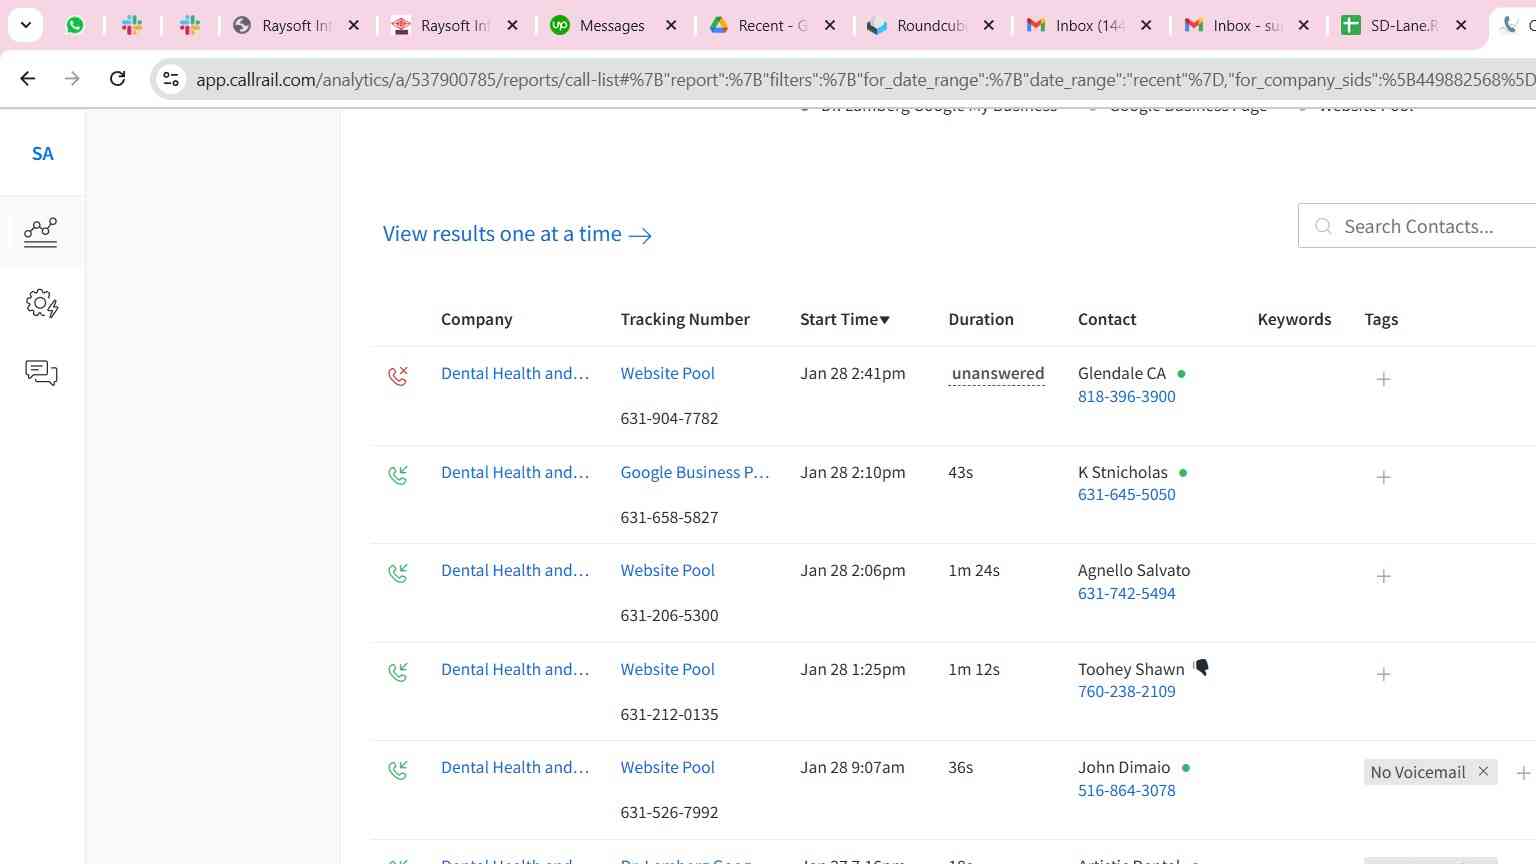Open Website Pool link for Jan 28 1:25pm call

(667, 669)
